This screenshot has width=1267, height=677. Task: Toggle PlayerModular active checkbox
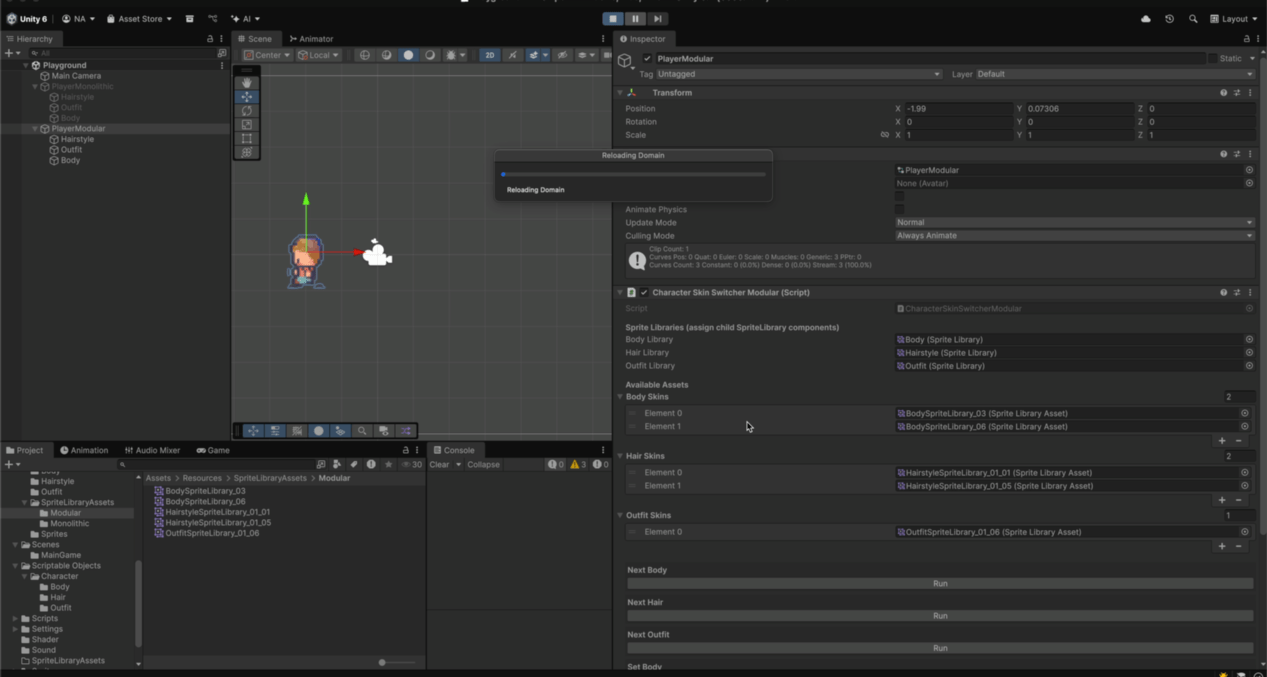pyautogui.click(x=647, y=59)
